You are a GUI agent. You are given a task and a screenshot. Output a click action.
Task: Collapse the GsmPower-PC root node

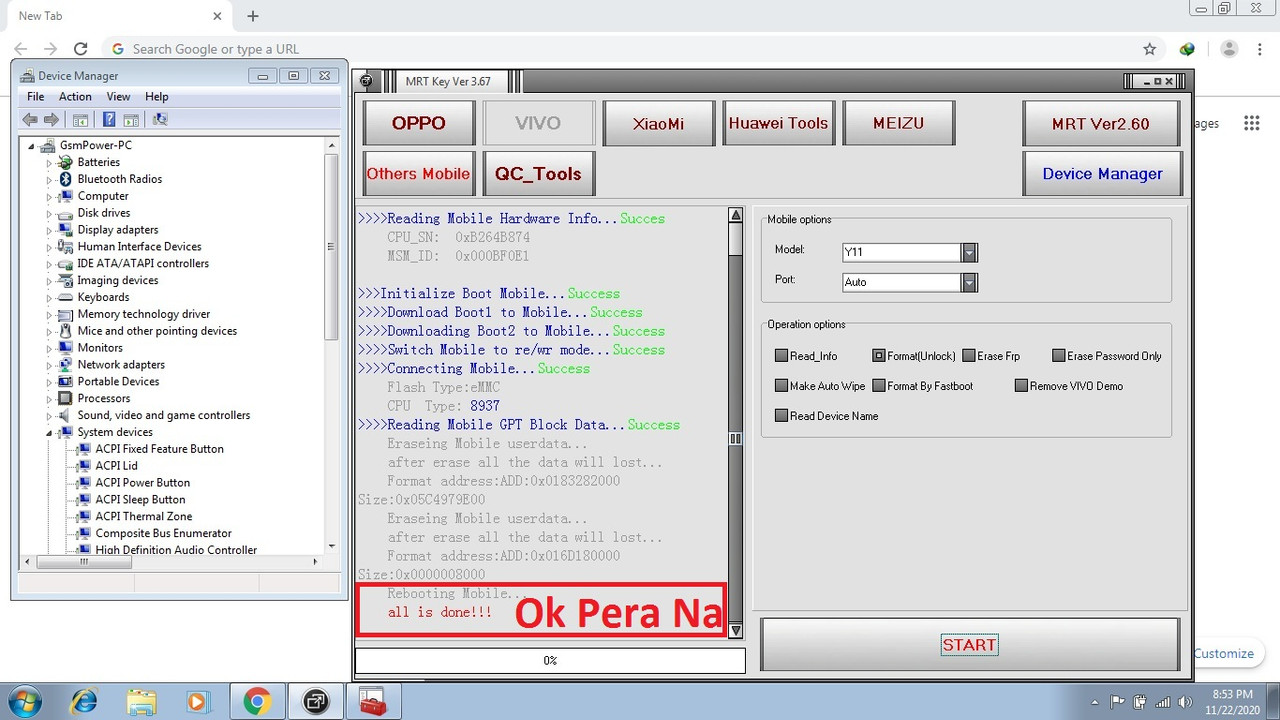coord(31,146)
